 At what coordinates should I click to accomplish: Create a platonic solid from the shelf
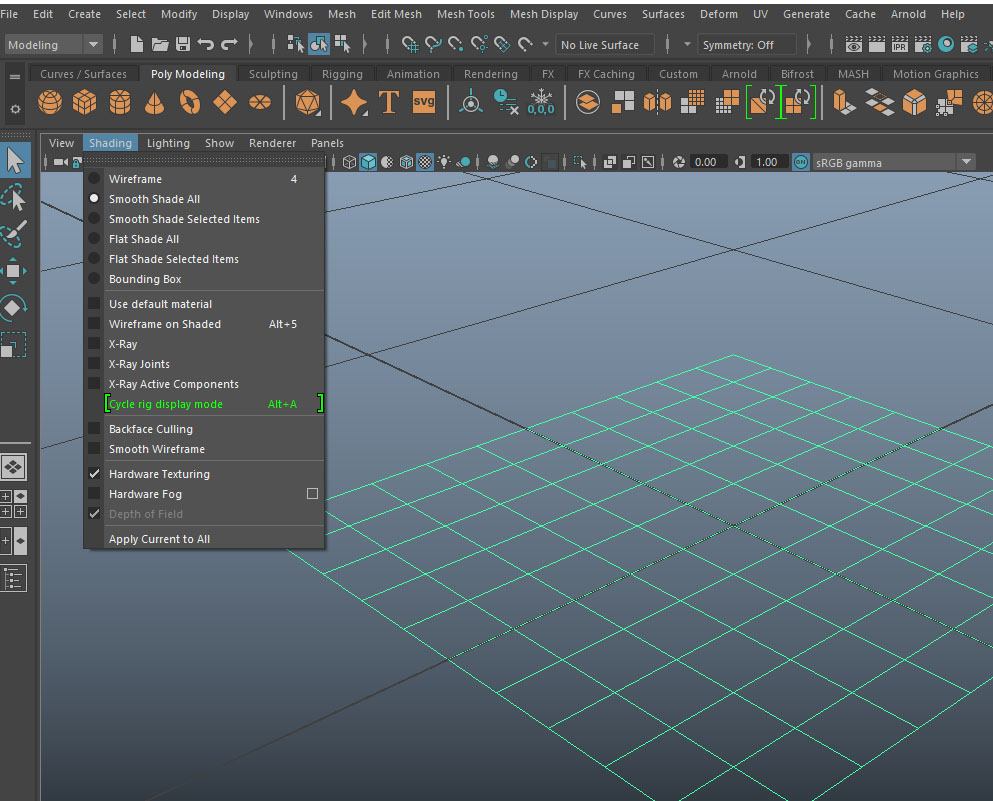[x=308, y=103]
